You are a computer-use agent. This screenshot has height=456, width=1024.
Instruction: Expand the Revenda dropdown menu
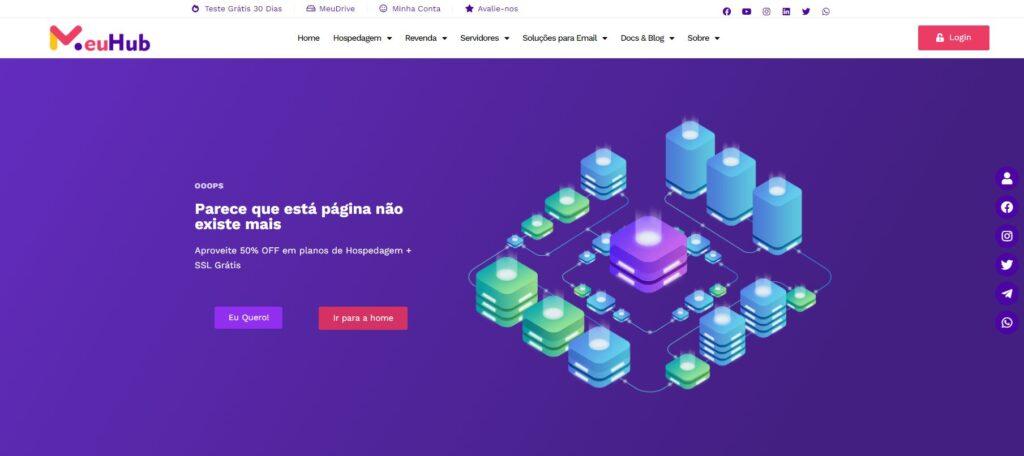[426, 38]
